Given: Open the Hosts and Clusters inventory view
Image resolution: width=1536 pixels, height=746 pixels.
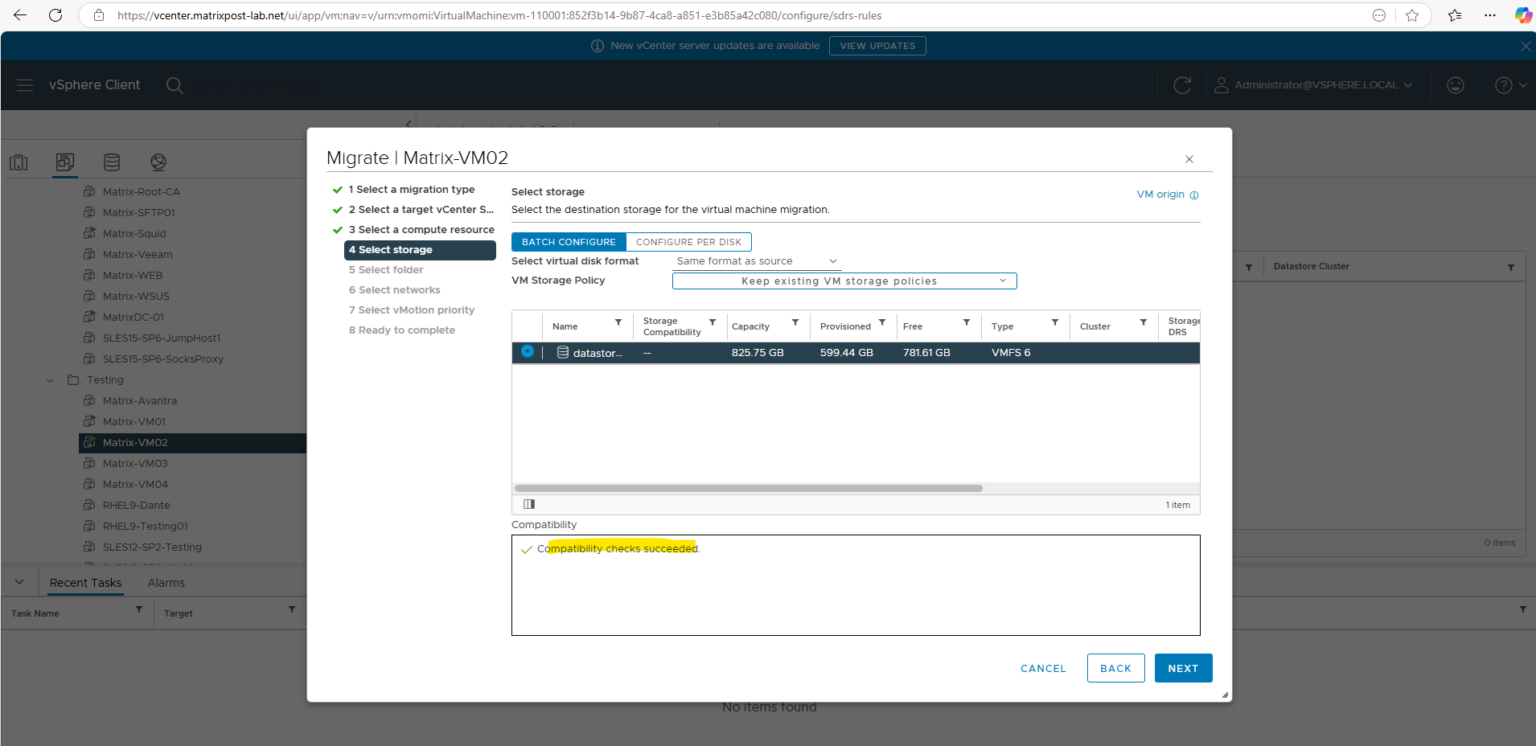Looking at the screenshot, I should [18, 162].
